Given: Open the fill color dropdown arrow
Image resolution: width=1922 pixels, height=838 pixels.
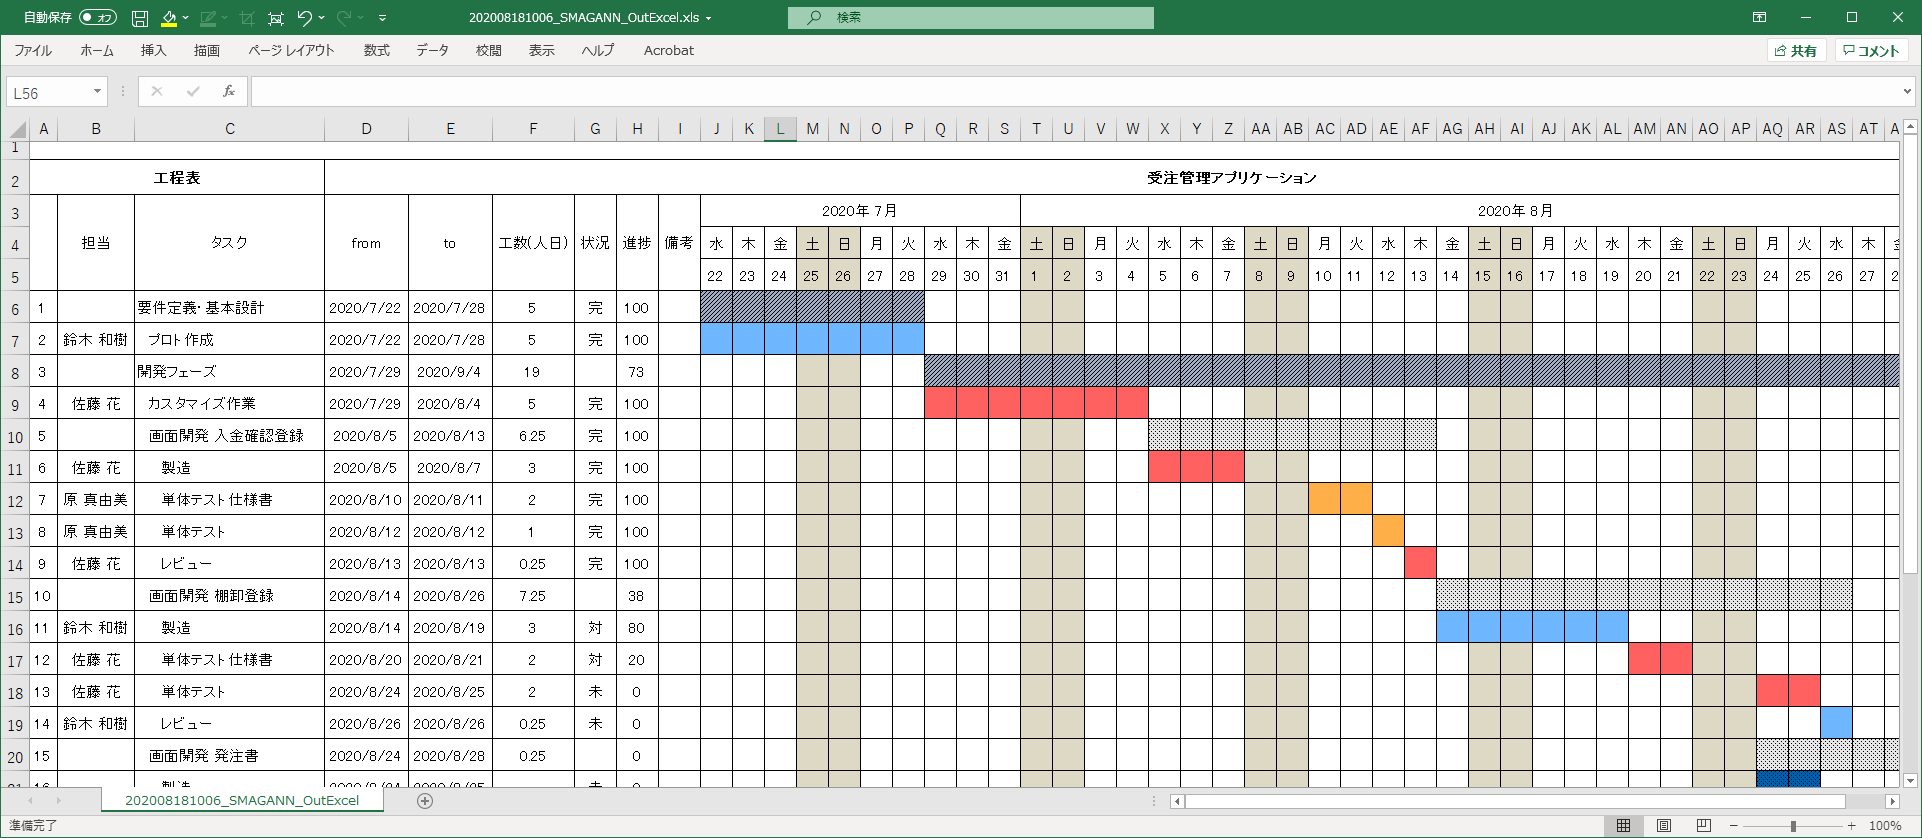Looking at the screenshot, I should (x=186, y=18).
